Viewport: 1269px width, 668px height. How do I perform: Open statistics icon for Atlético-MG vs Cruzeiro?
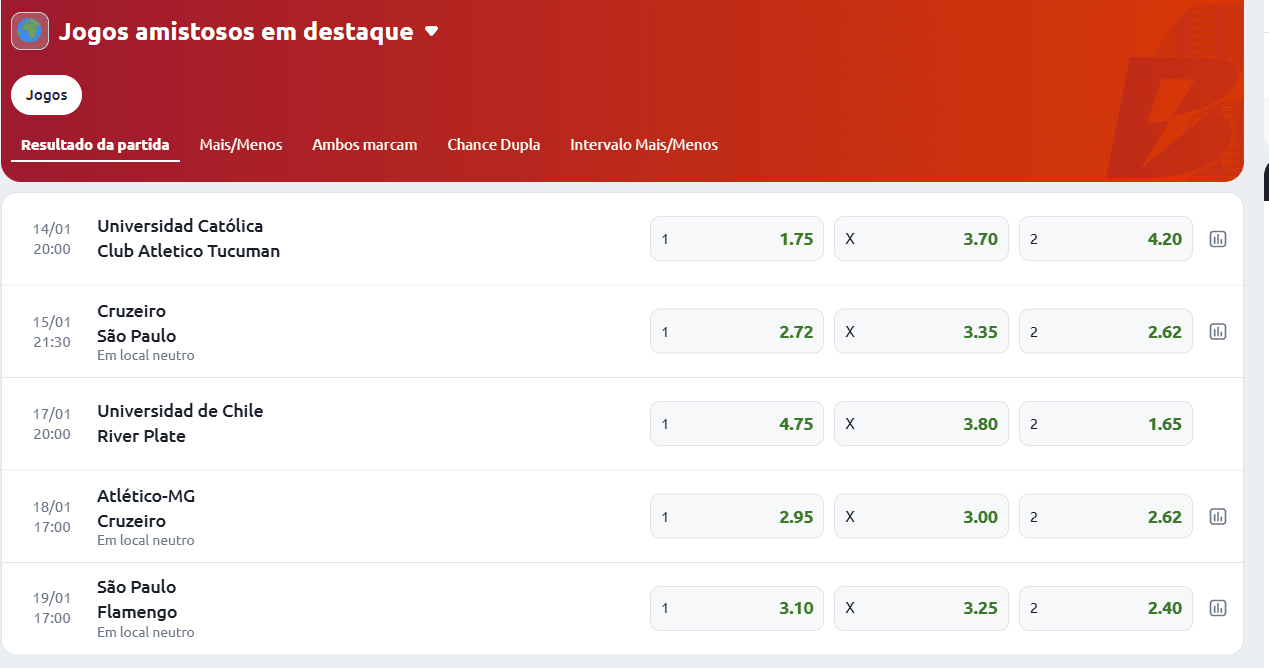[x=1217, y=516]
